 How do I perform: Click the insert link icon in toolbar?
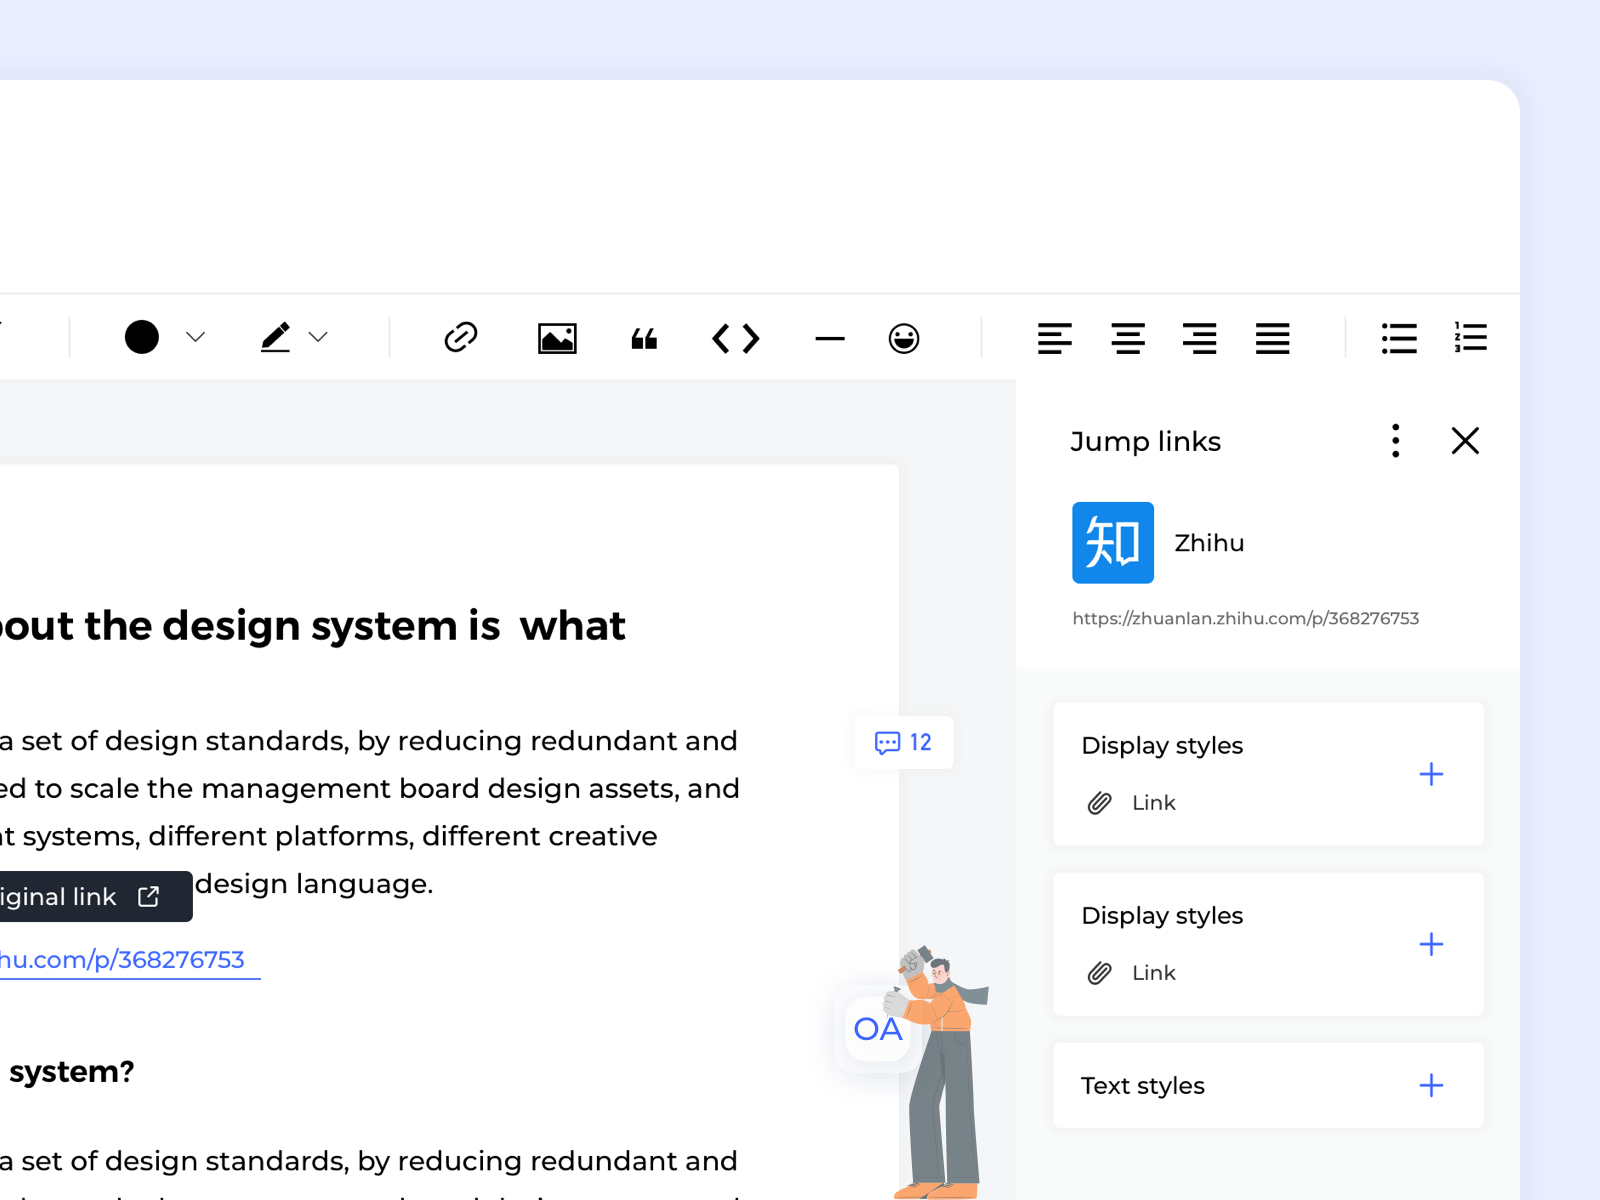[460, 338]
